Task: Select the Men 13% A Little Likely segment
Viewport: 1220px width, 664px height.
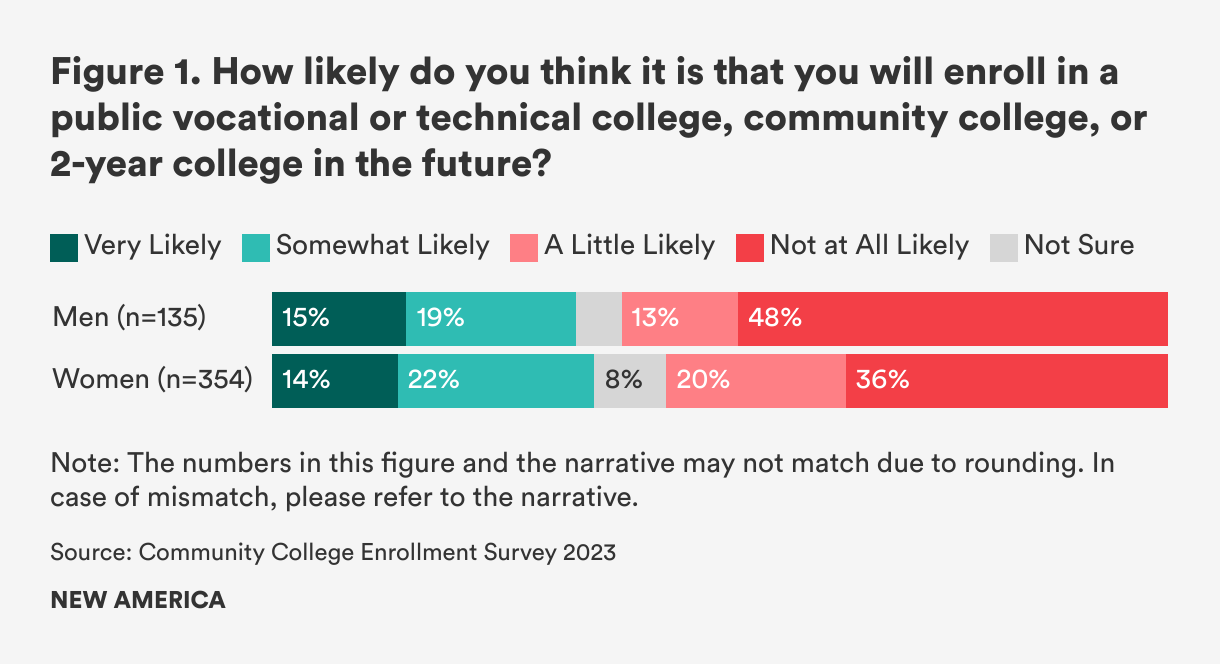Action: coord(679,319)
